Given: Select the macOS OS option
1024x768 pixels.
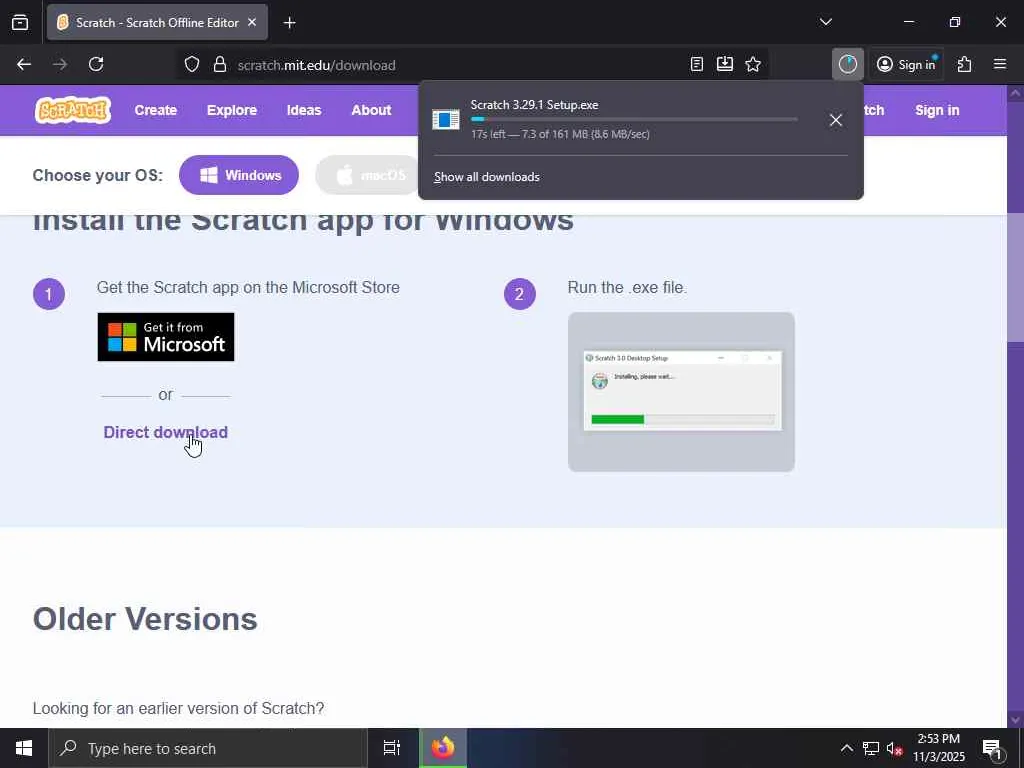Looking at the screenshot, I should coord(369,175).
